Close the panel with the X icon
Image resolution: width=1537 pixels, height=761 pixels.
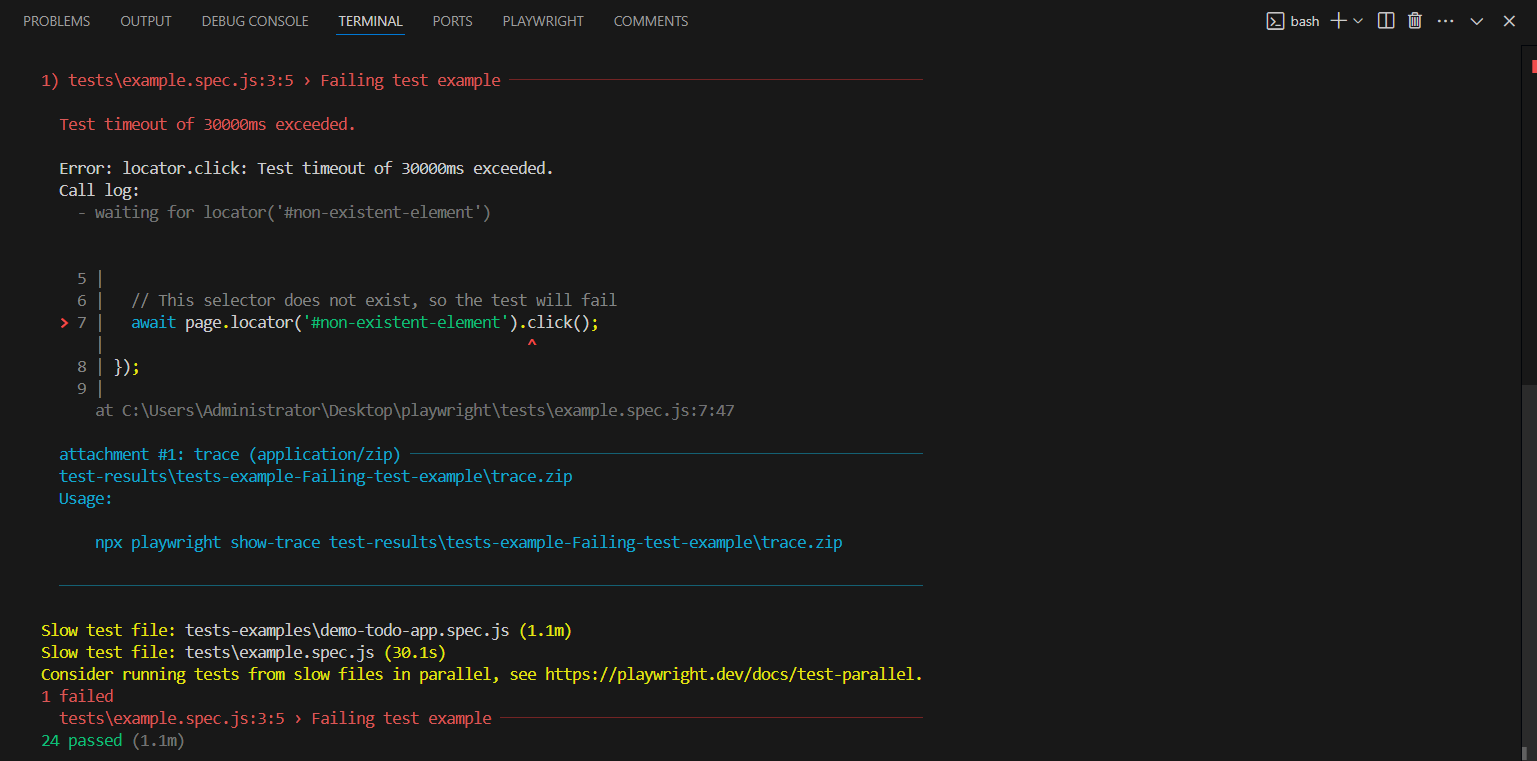pos(1509,21)
